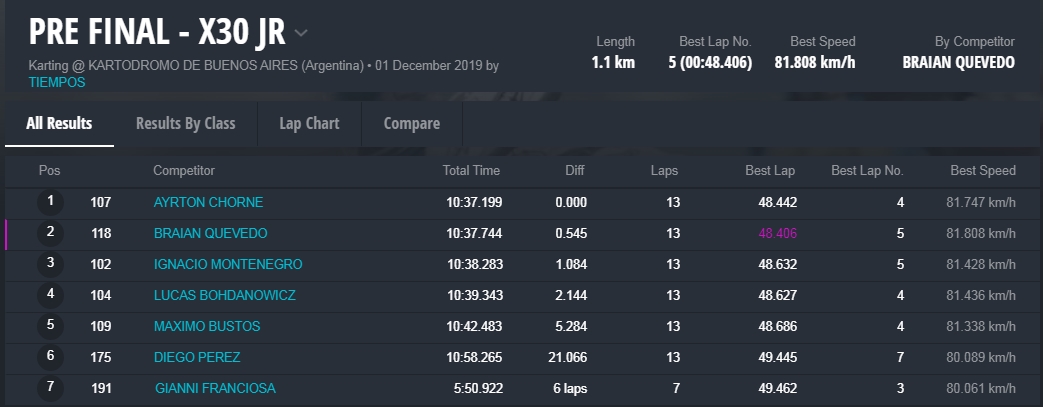
Task: Sort by the Total Time column header
Action: pyautogui.click(x=471, y=171)
